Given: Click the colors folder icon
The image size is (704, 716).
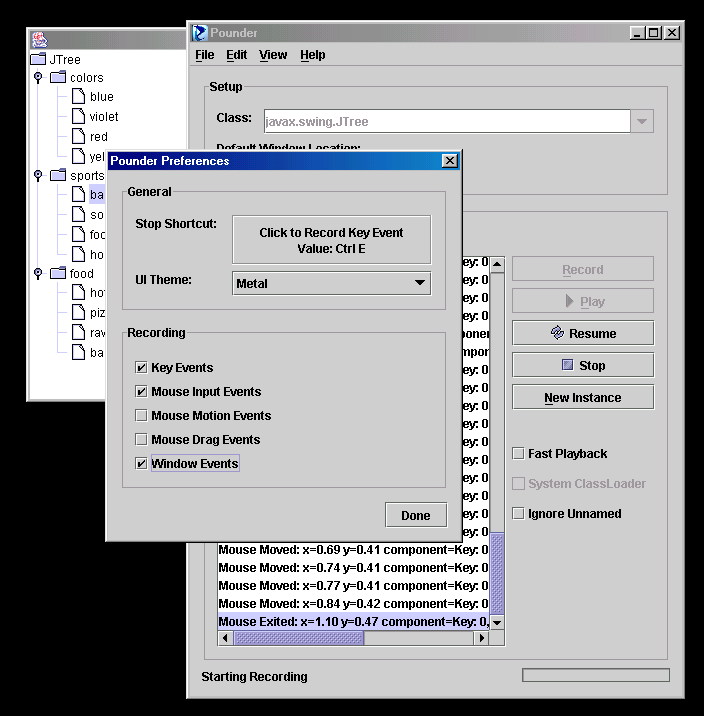Looking at the screenshot, I should pos(58,77).
